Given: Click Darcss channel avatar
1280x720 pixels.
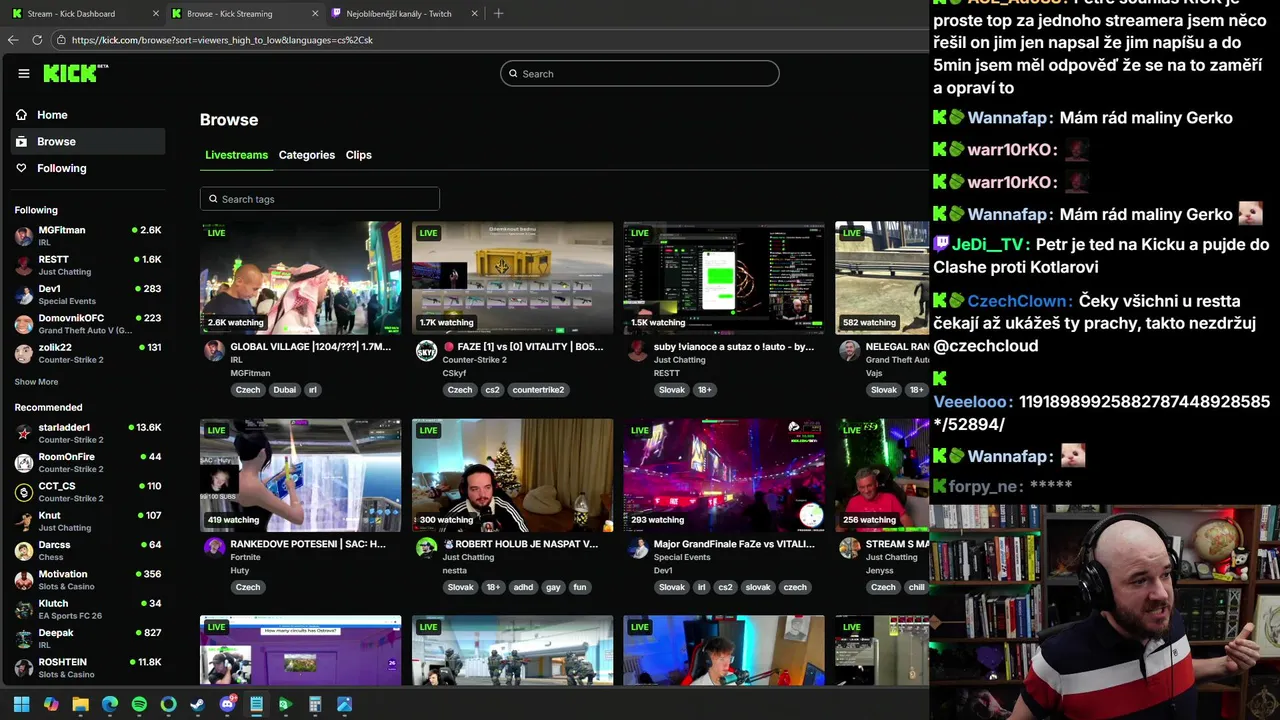Looking at the screenshot, I should [x=24, y=551].
